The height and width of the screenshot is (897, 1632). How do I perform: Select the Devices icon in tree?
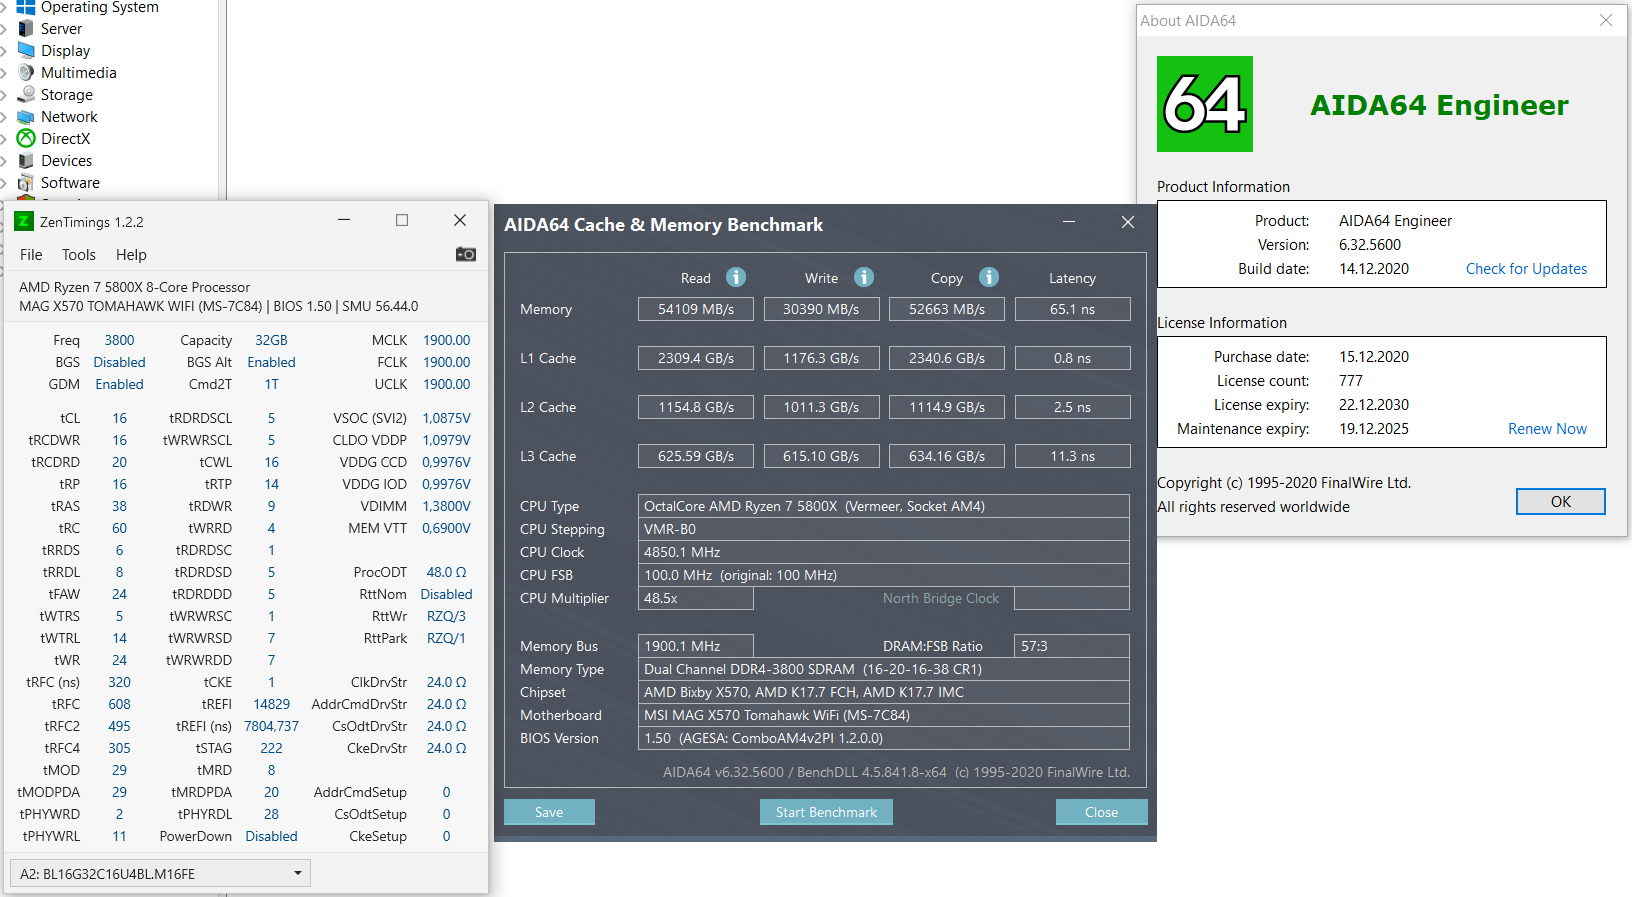(26, 160)
